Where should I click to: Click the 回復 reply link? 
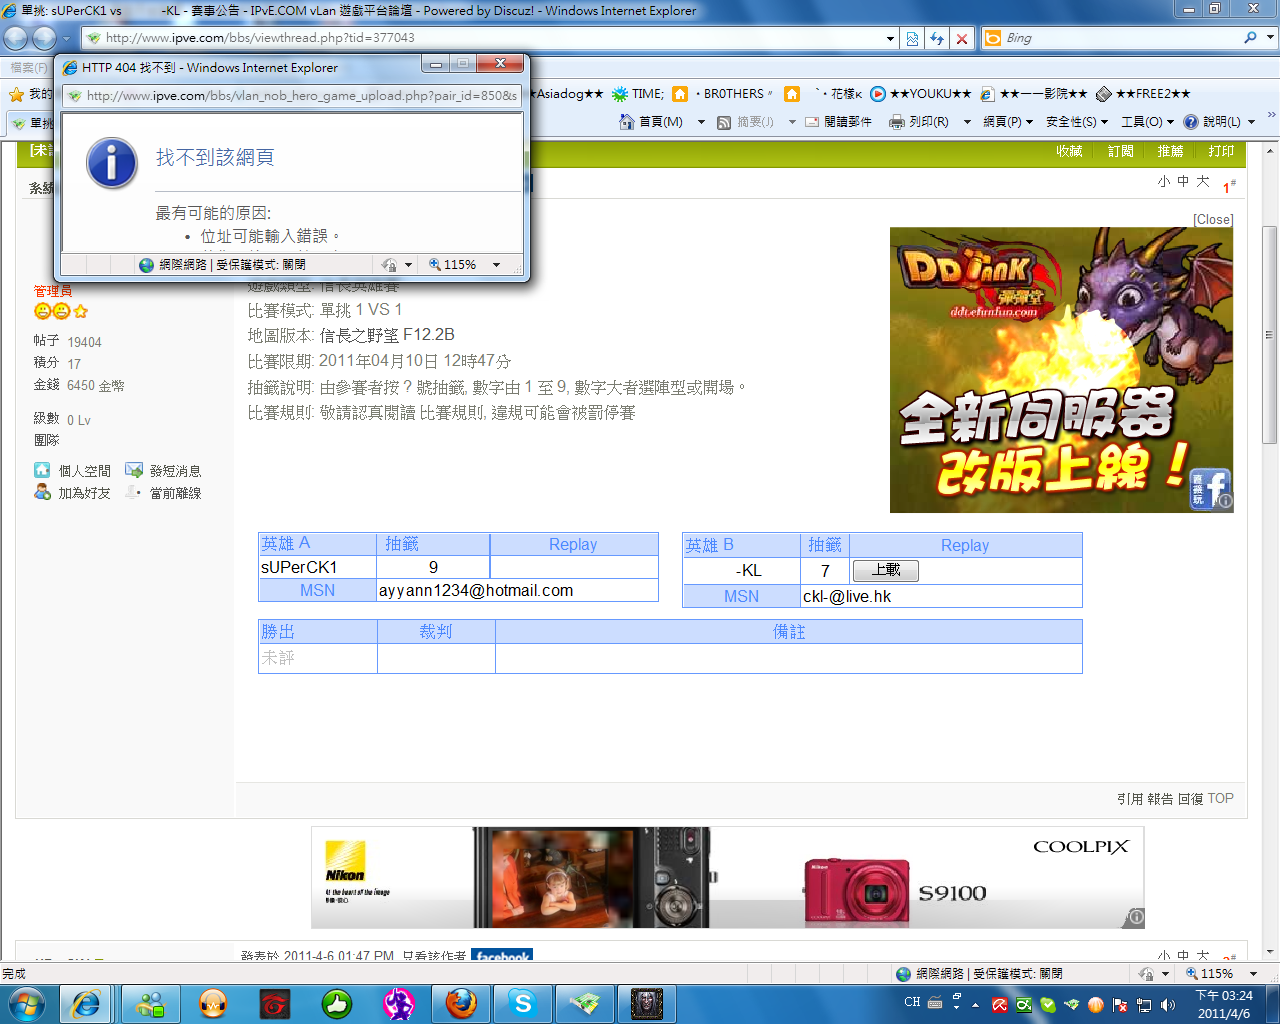pos(1191,799)
